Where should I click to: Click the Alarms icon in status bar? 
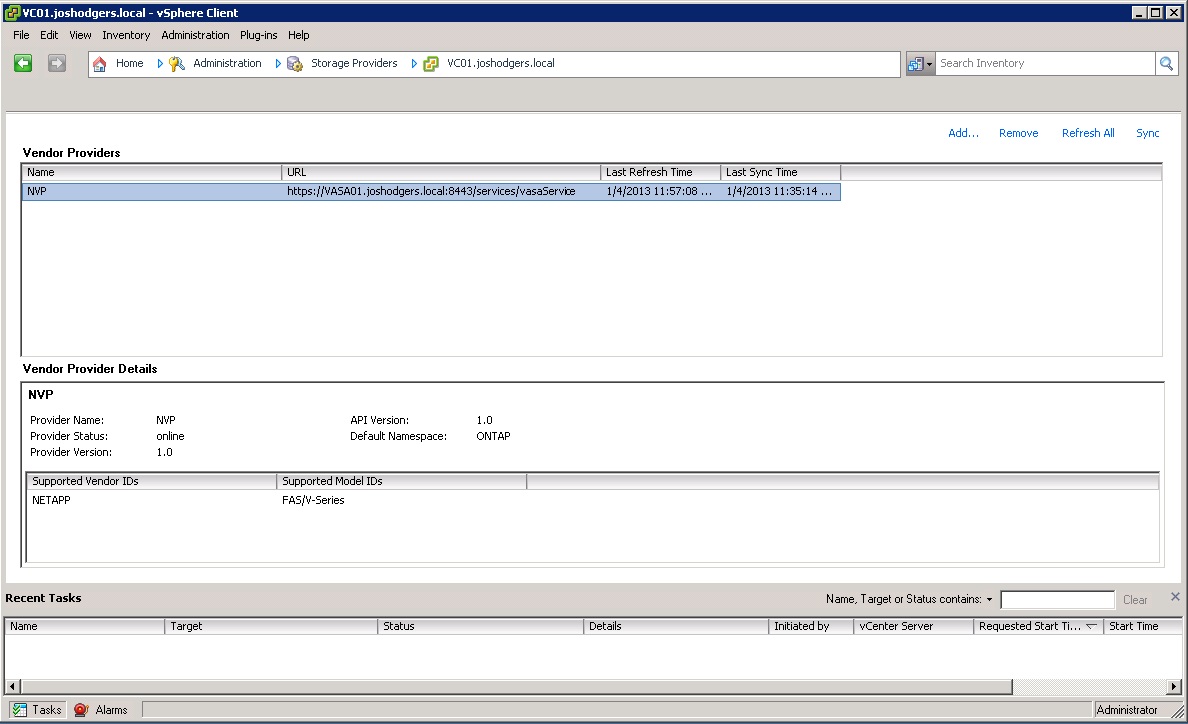81,710
